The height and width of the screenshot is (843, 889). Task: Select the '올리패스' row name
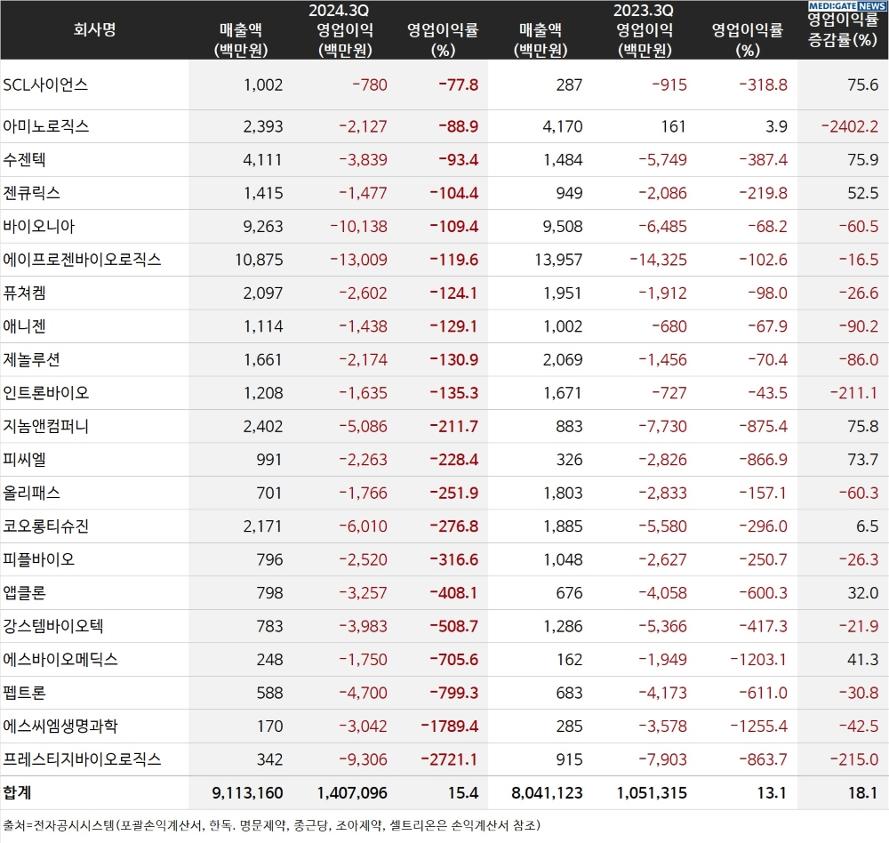(32, 493)
